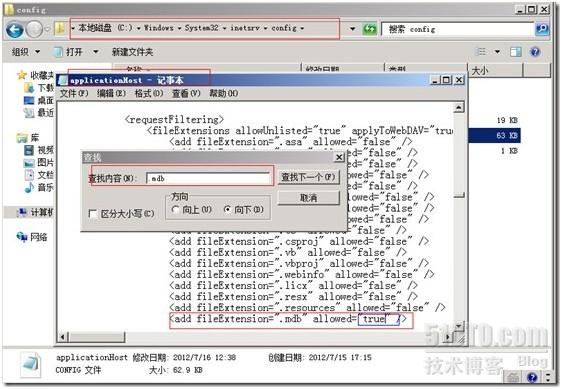
Task: Toggle the preview pane icon
Action: click(x=515, y=52)
